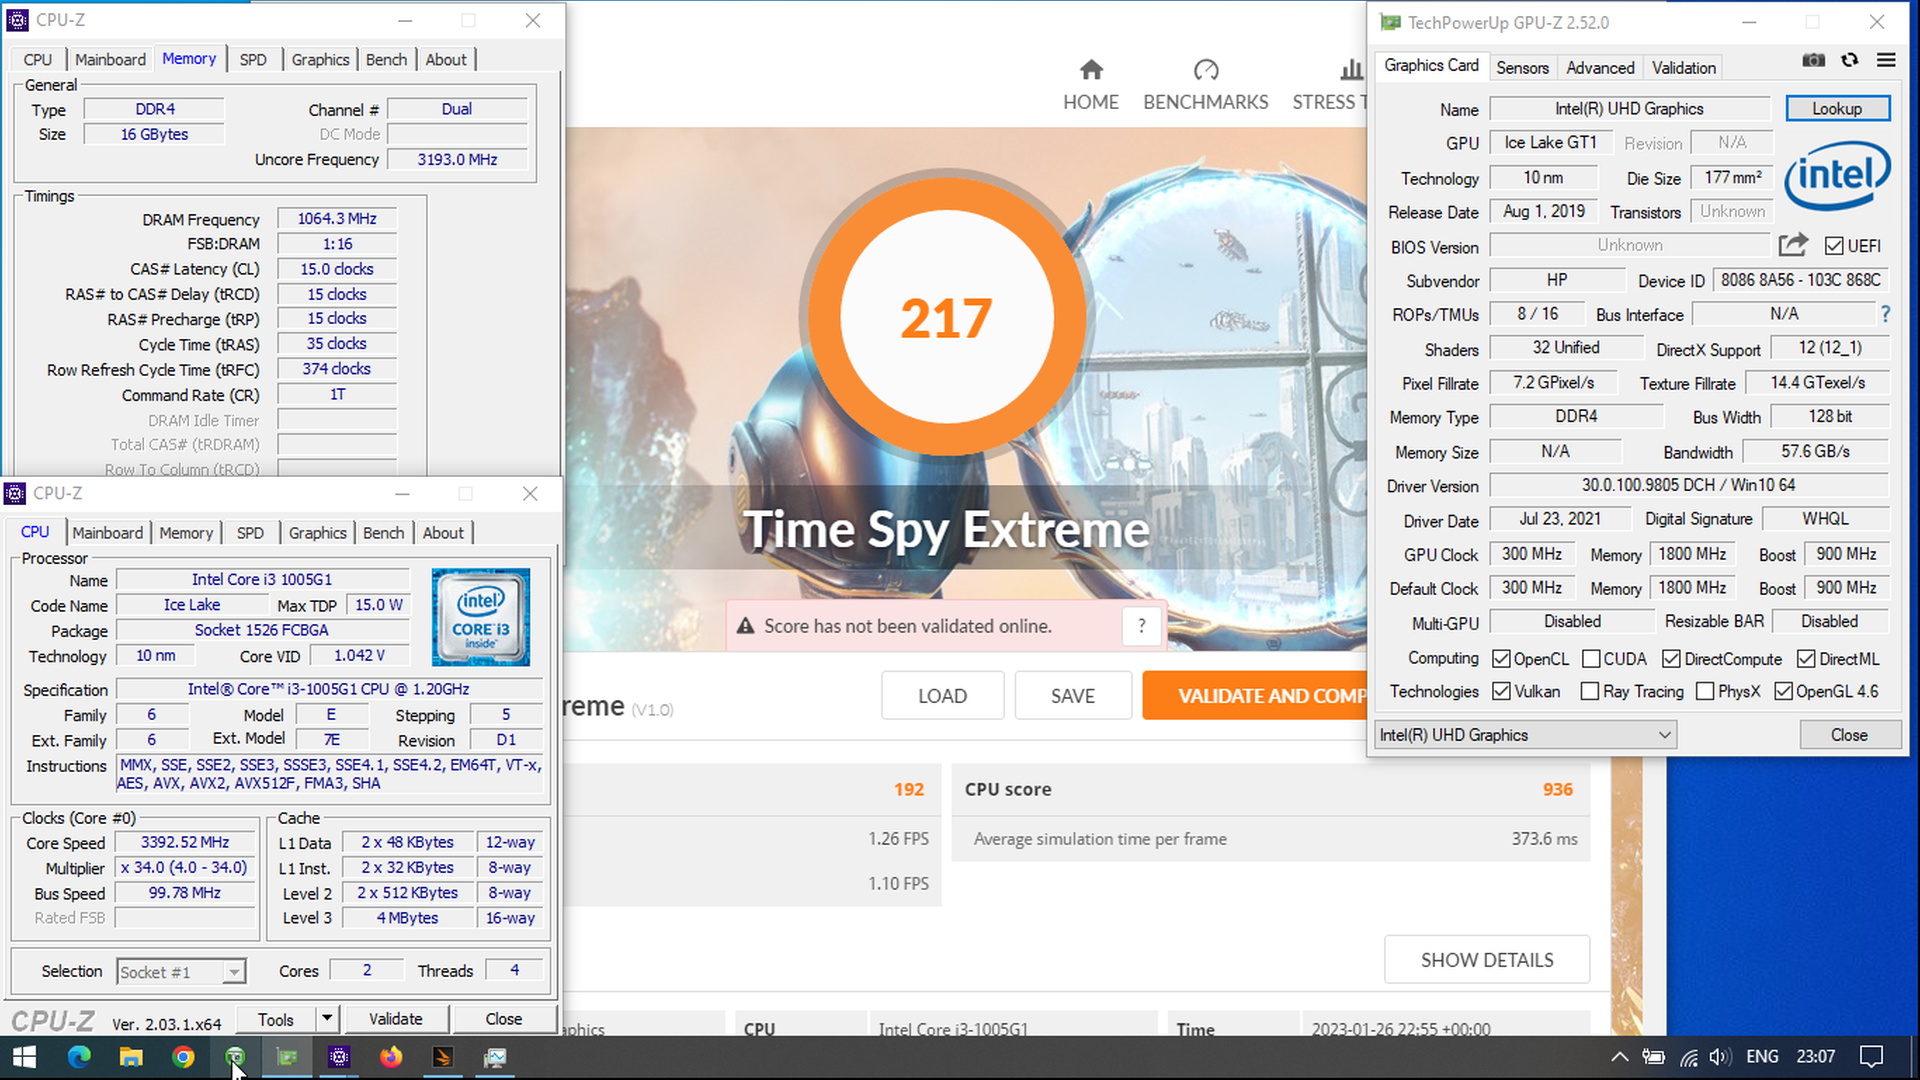1920x1080 pixels.
Task: Switch to Sensors tab in GPU-Z
Action: 1522,68
